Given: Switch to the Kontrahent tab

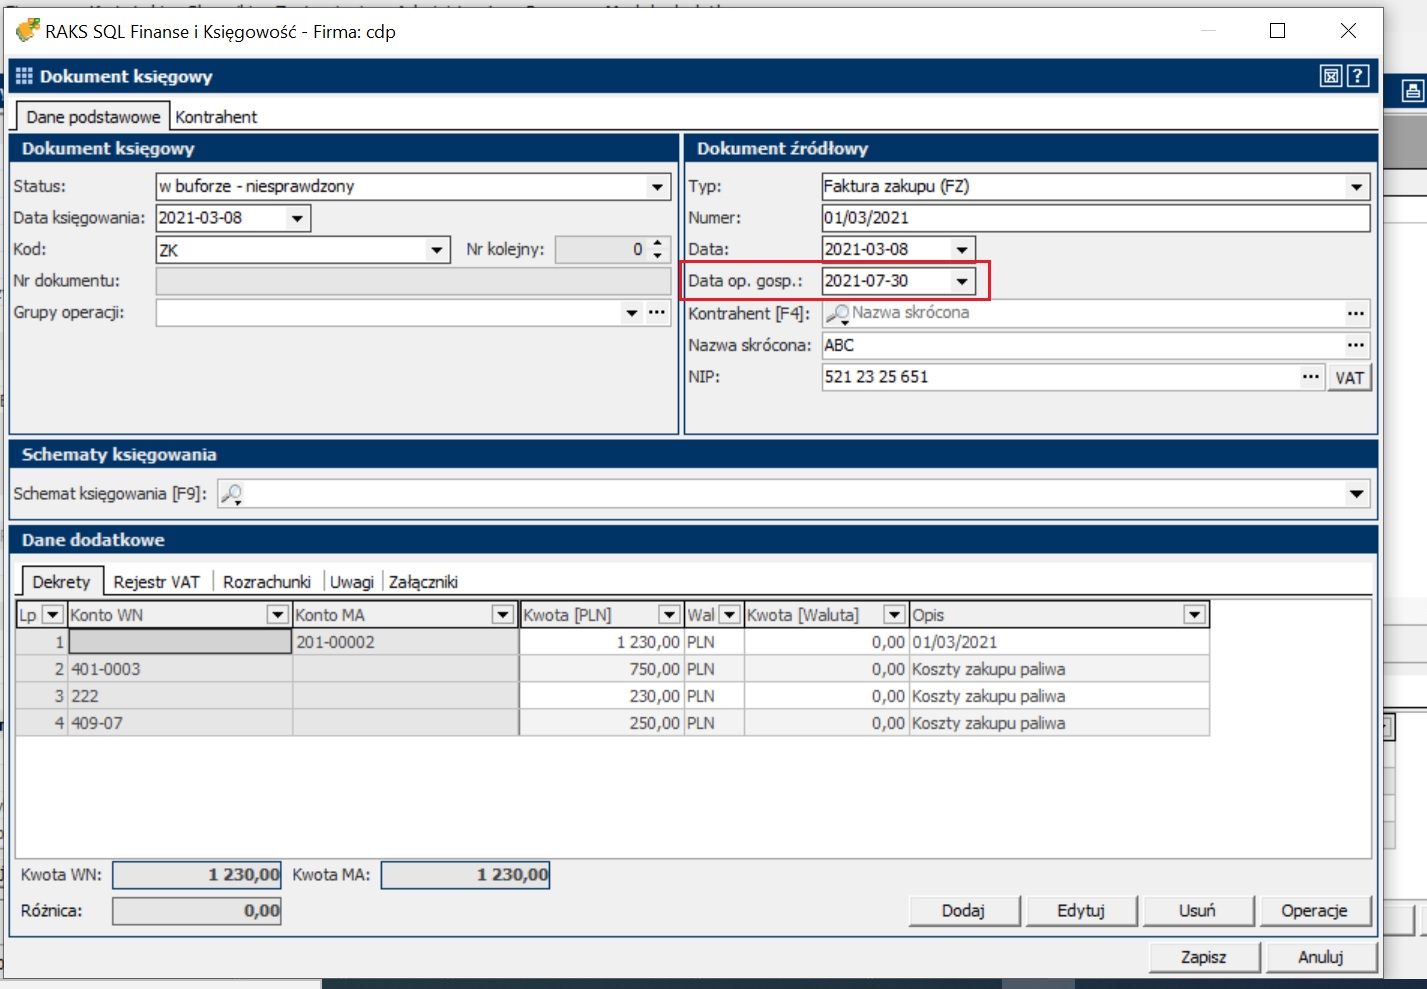Looking at the screenshot, I should [x=216, y=117].
